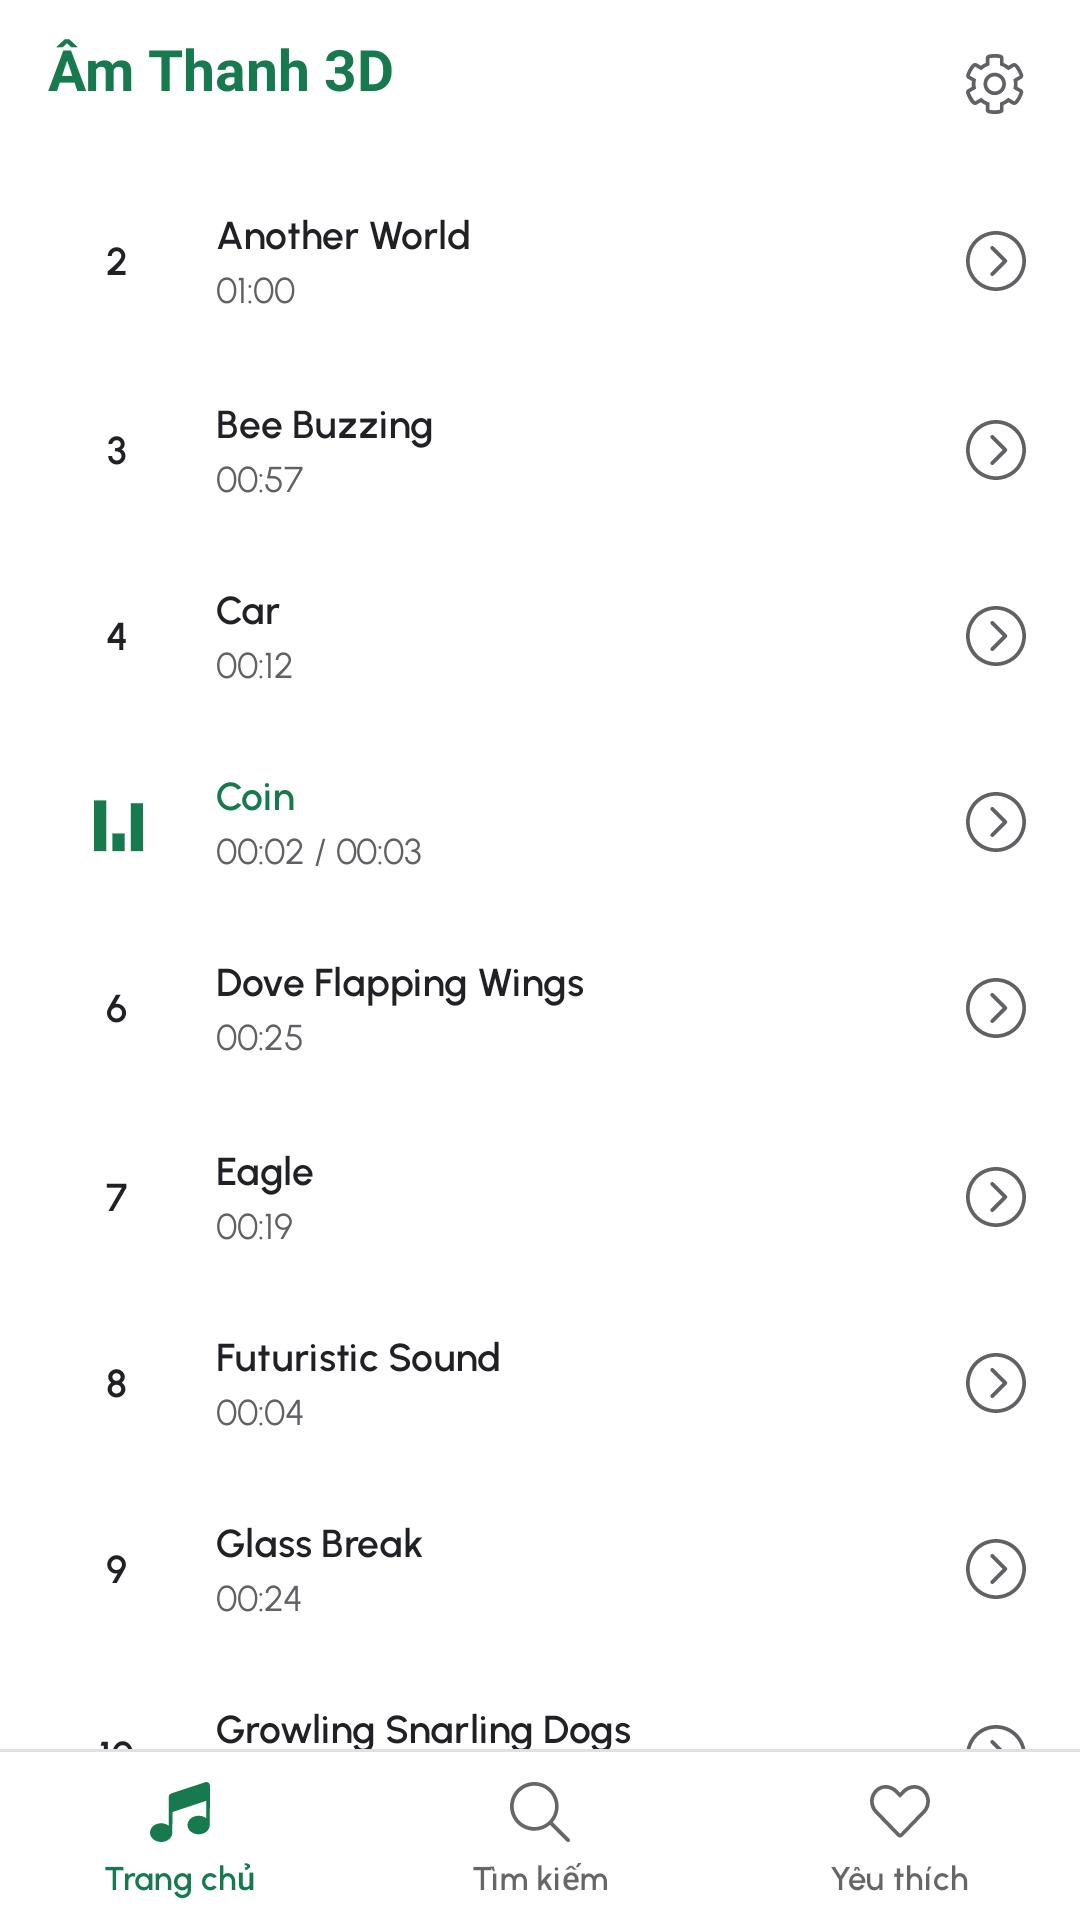The height and width of the screenshot is (1920, 1080).
Task: Tap the music note Trang chủ icon
Action: click(181, 1811)
